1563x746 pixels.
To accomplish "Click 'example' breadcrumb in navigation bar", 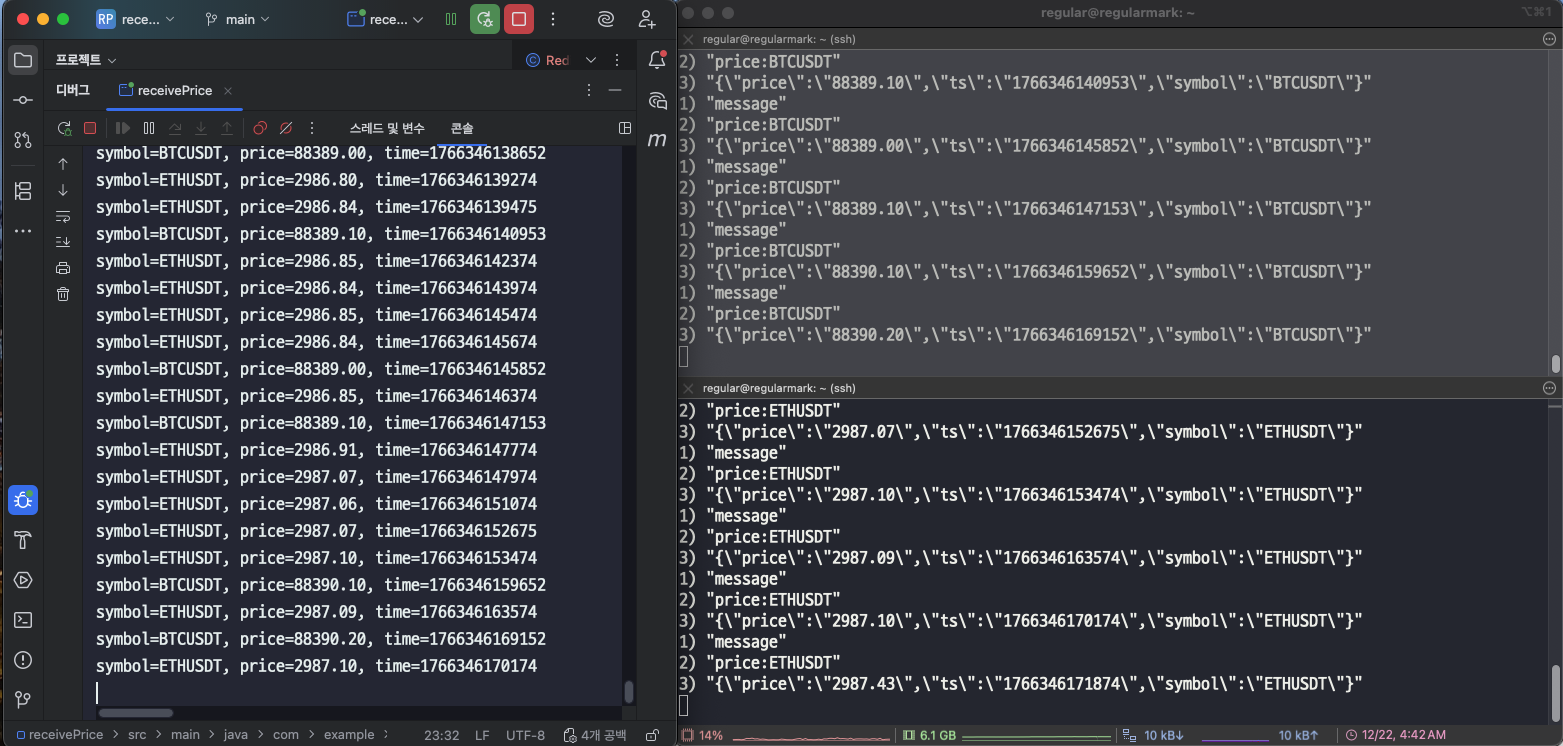I will tap(349, 735).
